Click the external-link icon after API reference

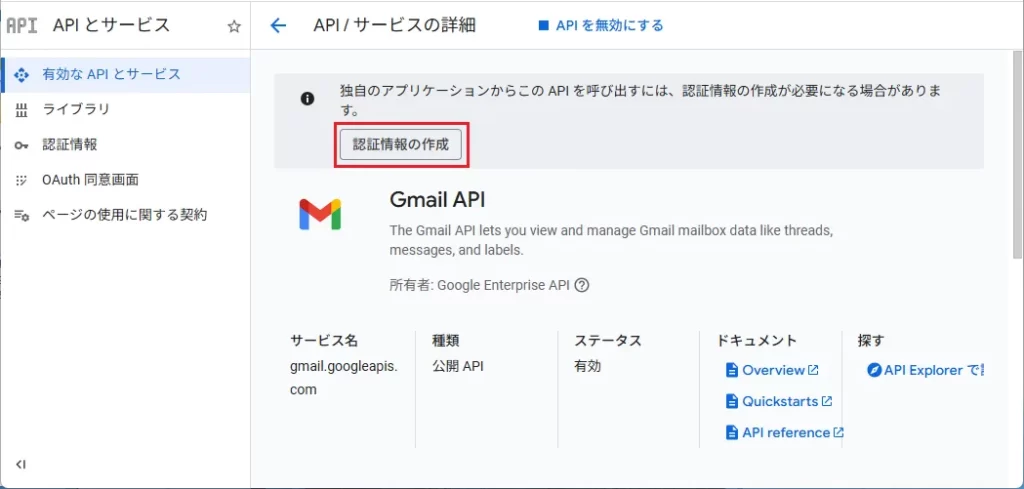point(839,432)
